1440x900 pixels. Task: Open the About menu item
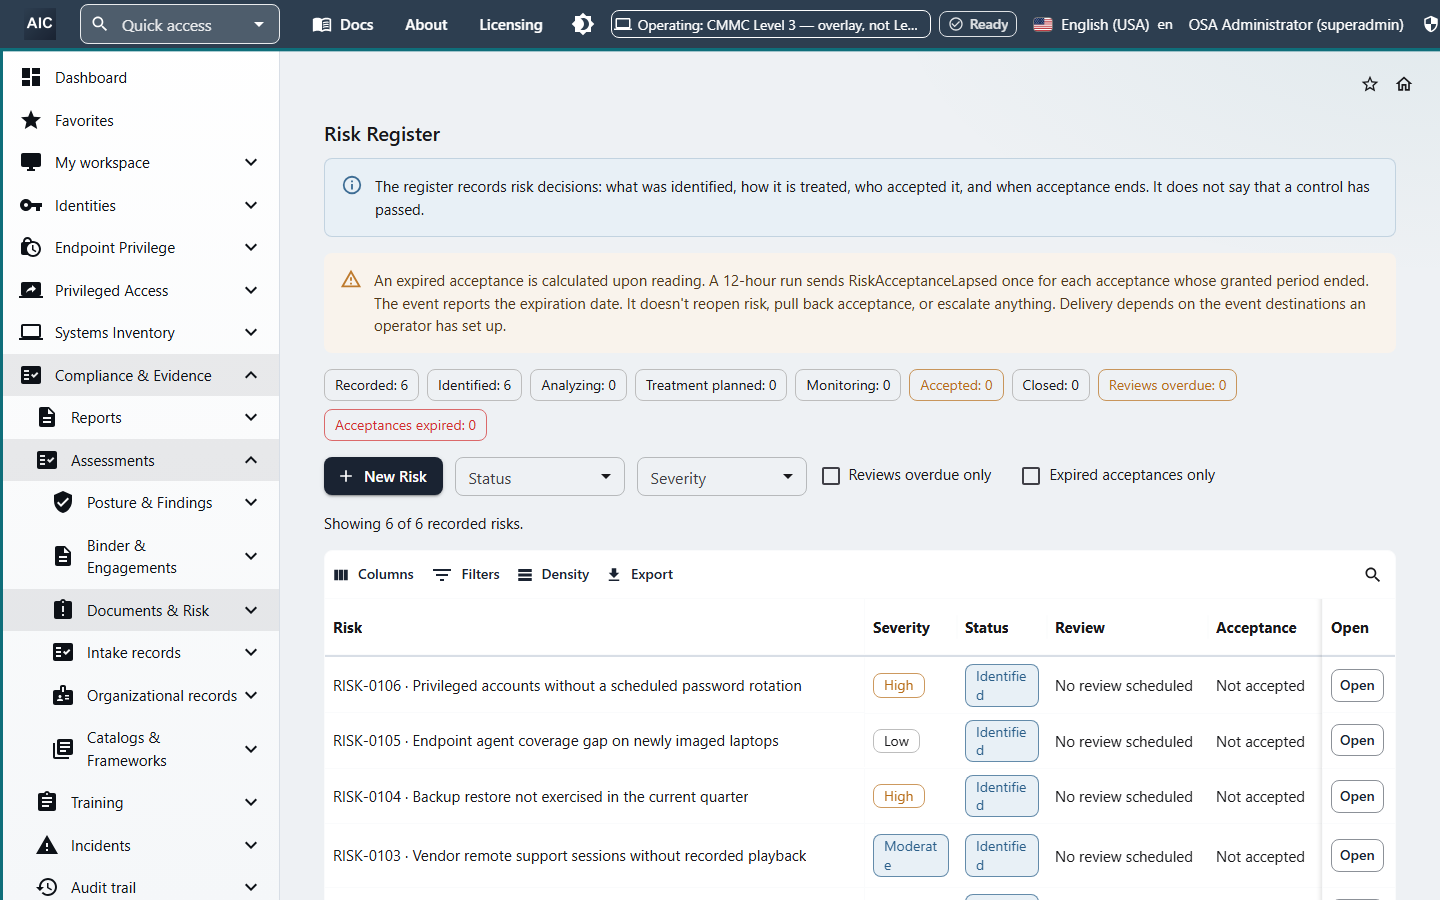click(426, 24)
